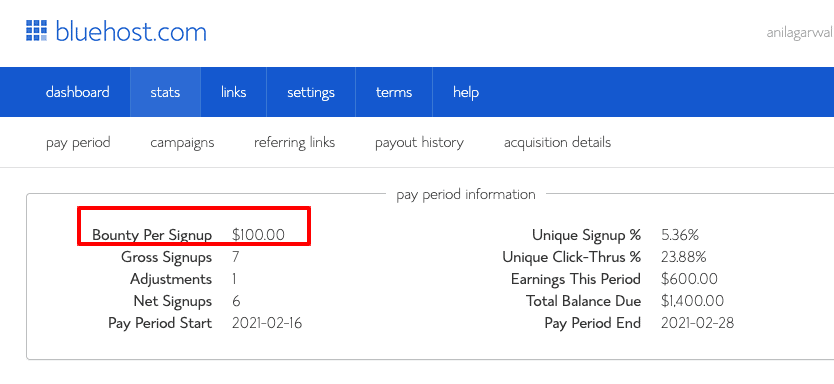Open payout history

419,143
